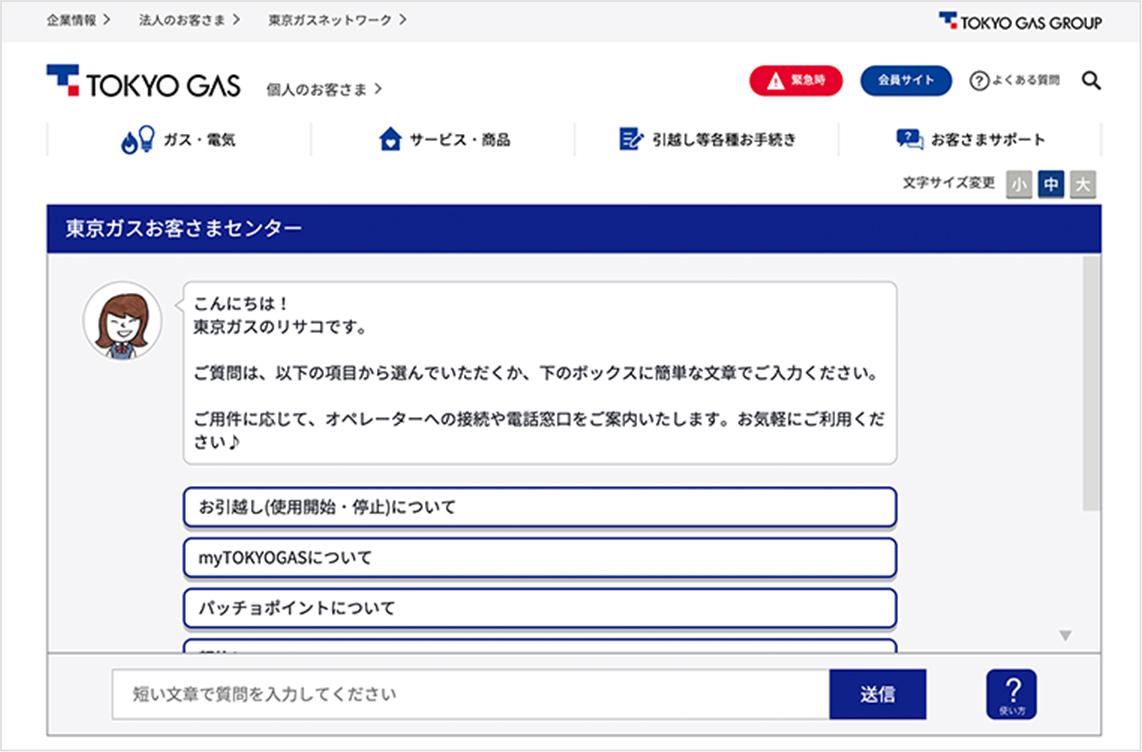The width and height of the screenshot is (1142, 752).
Task: Click the flame and bulb ガス・電気 icon
Action: click(138, 139)
